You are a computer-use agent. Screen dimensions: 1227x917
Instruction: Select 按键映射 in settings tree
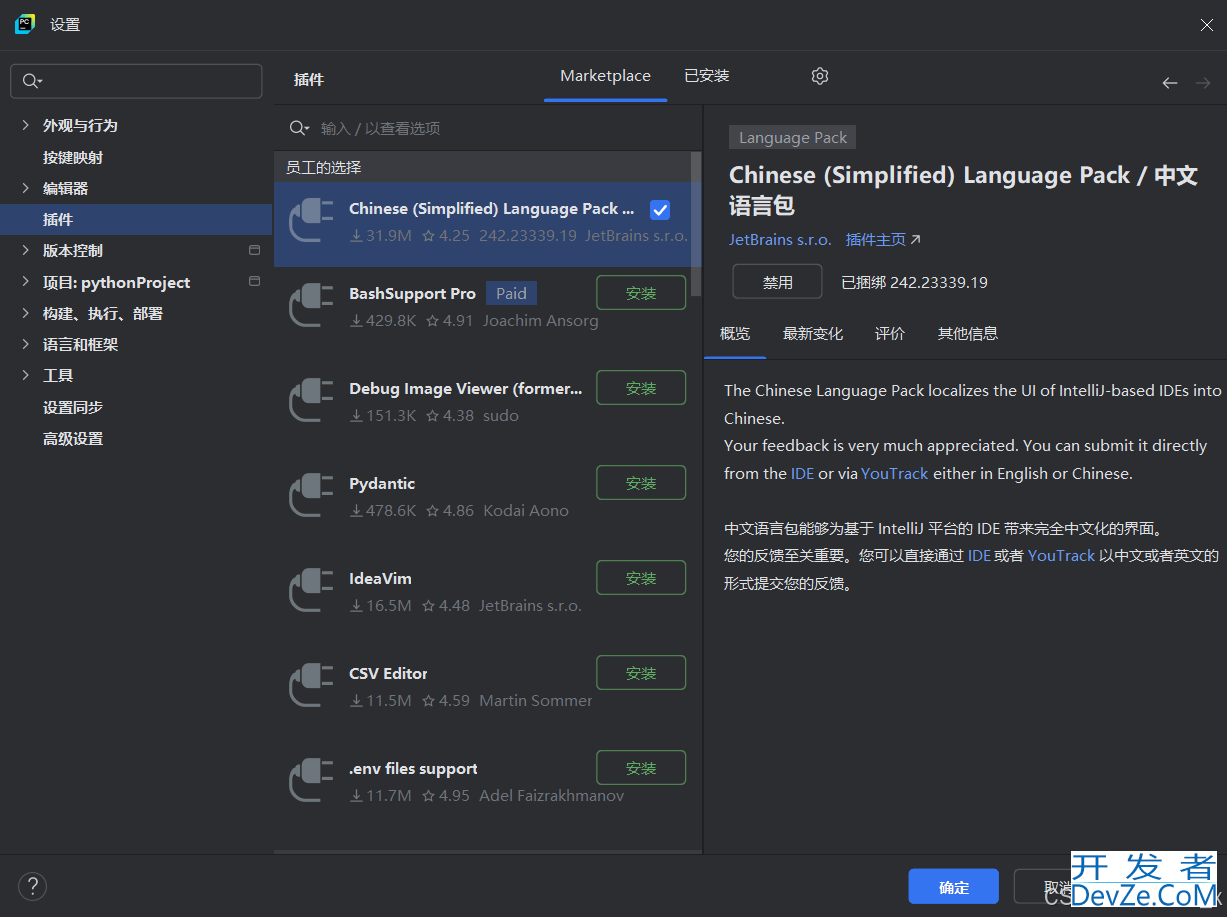tap(73, 157)
